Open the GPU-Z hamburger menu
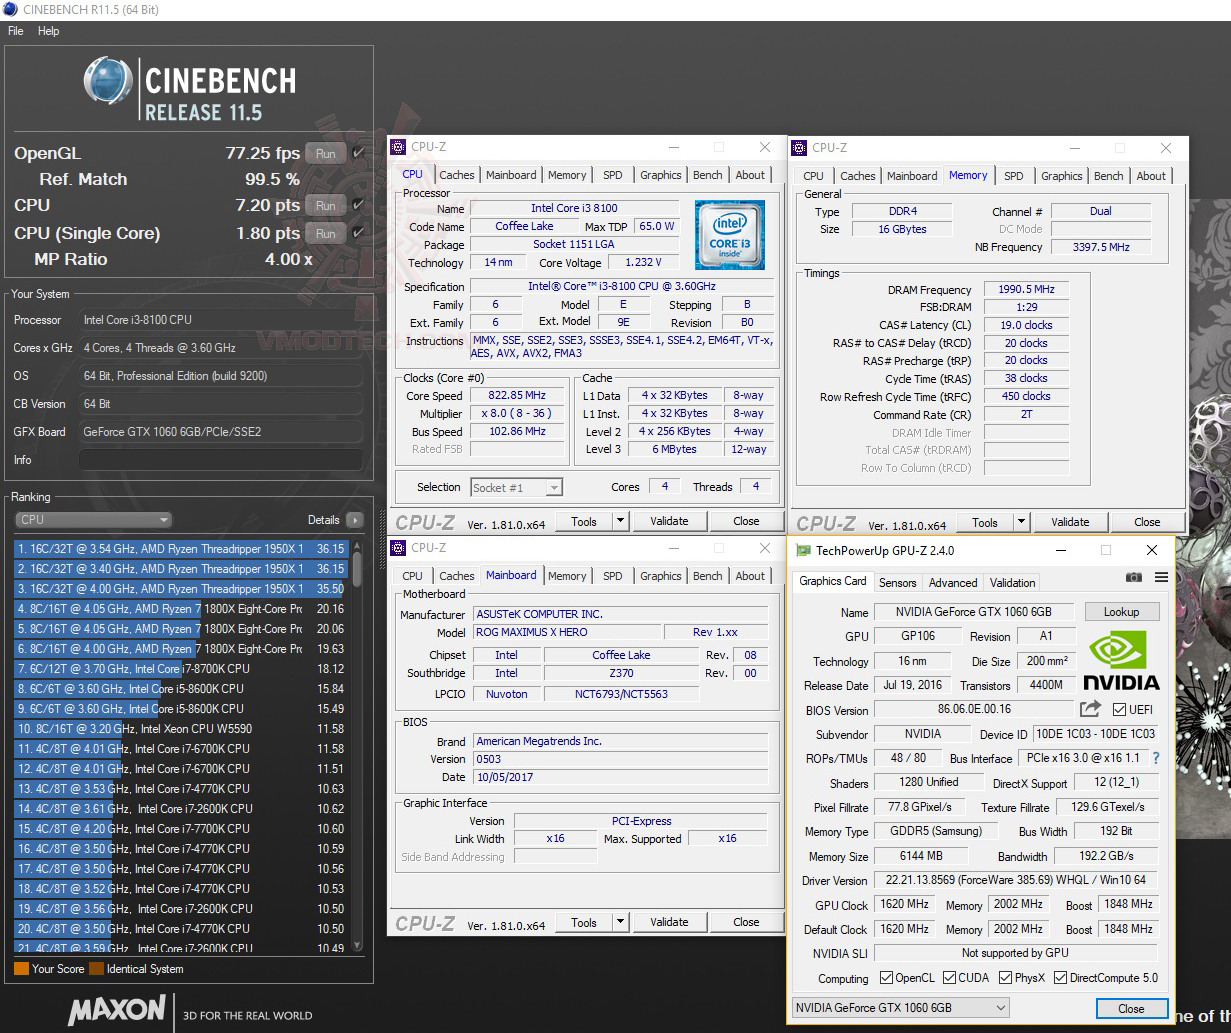The width and height of the screenshot is (1231, 1033). point(1161,577)
